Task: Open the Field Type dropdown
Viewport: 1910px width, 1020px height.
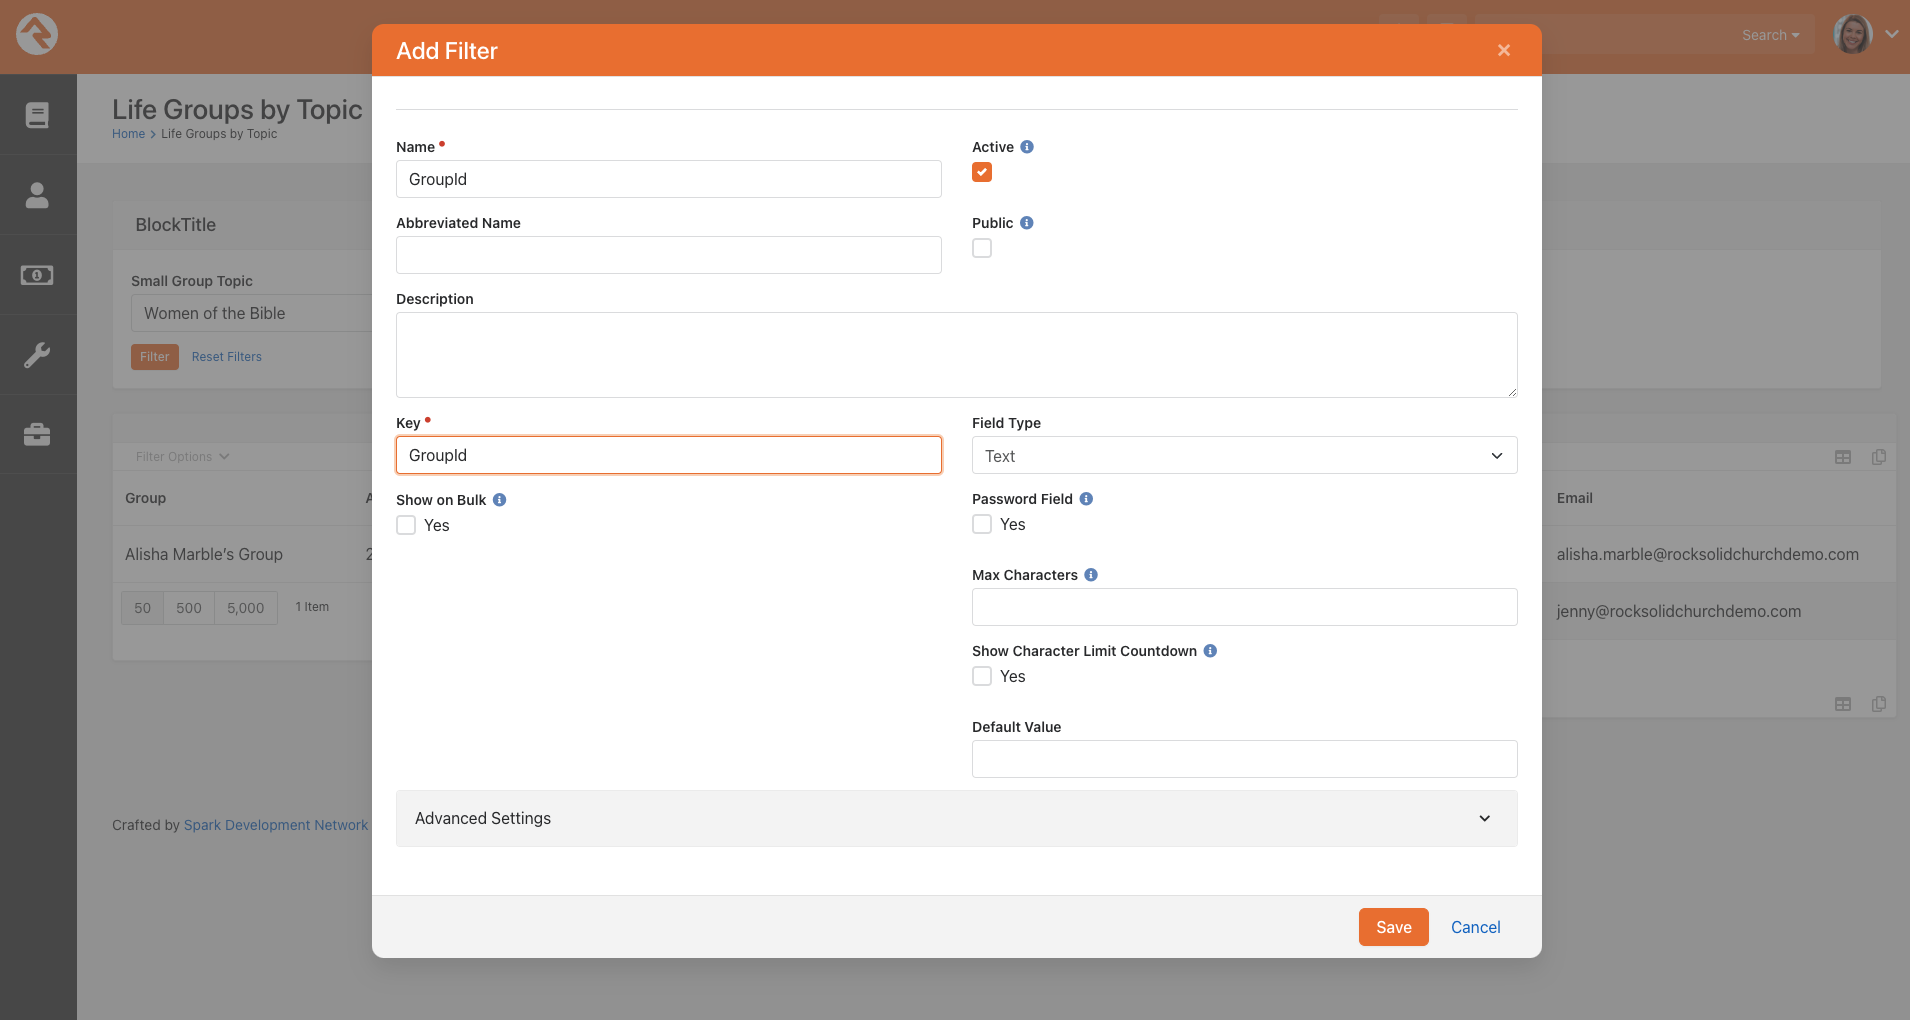Action: pos(1244,455)
